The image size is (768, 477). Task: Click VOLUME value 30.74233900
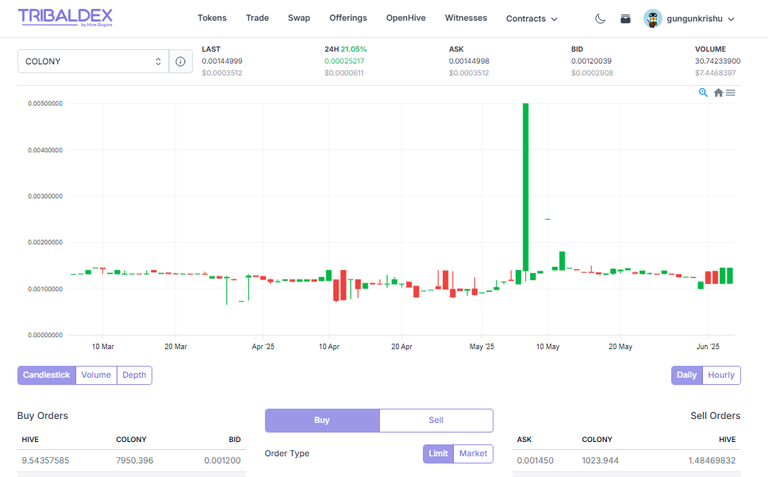pyautogui.click(x=718, y=61)
